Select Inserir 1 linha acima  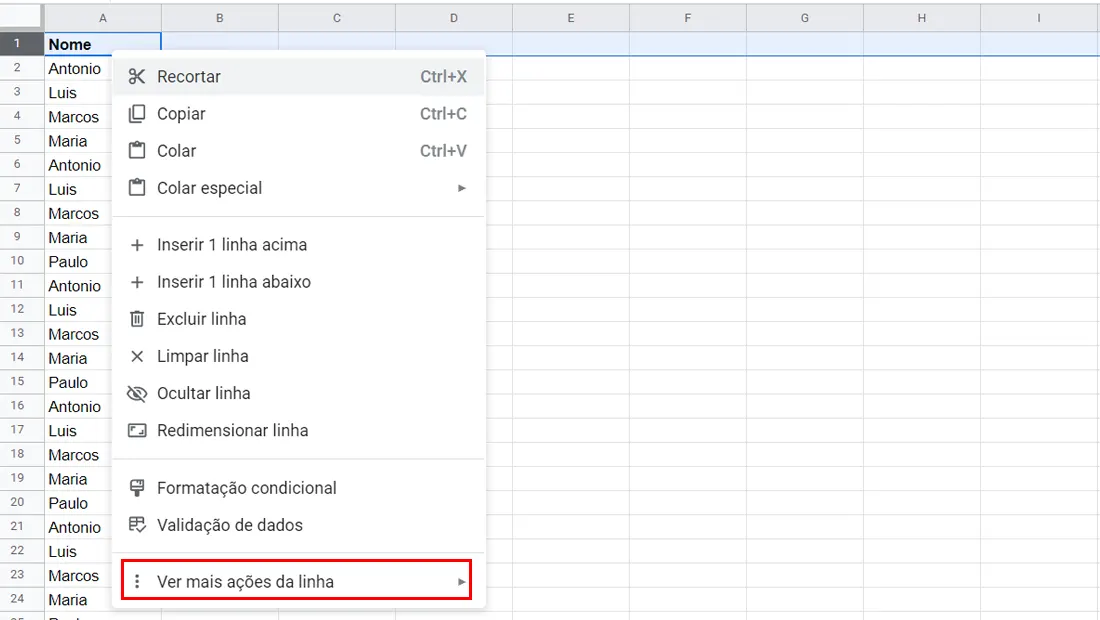coord(298,245)
